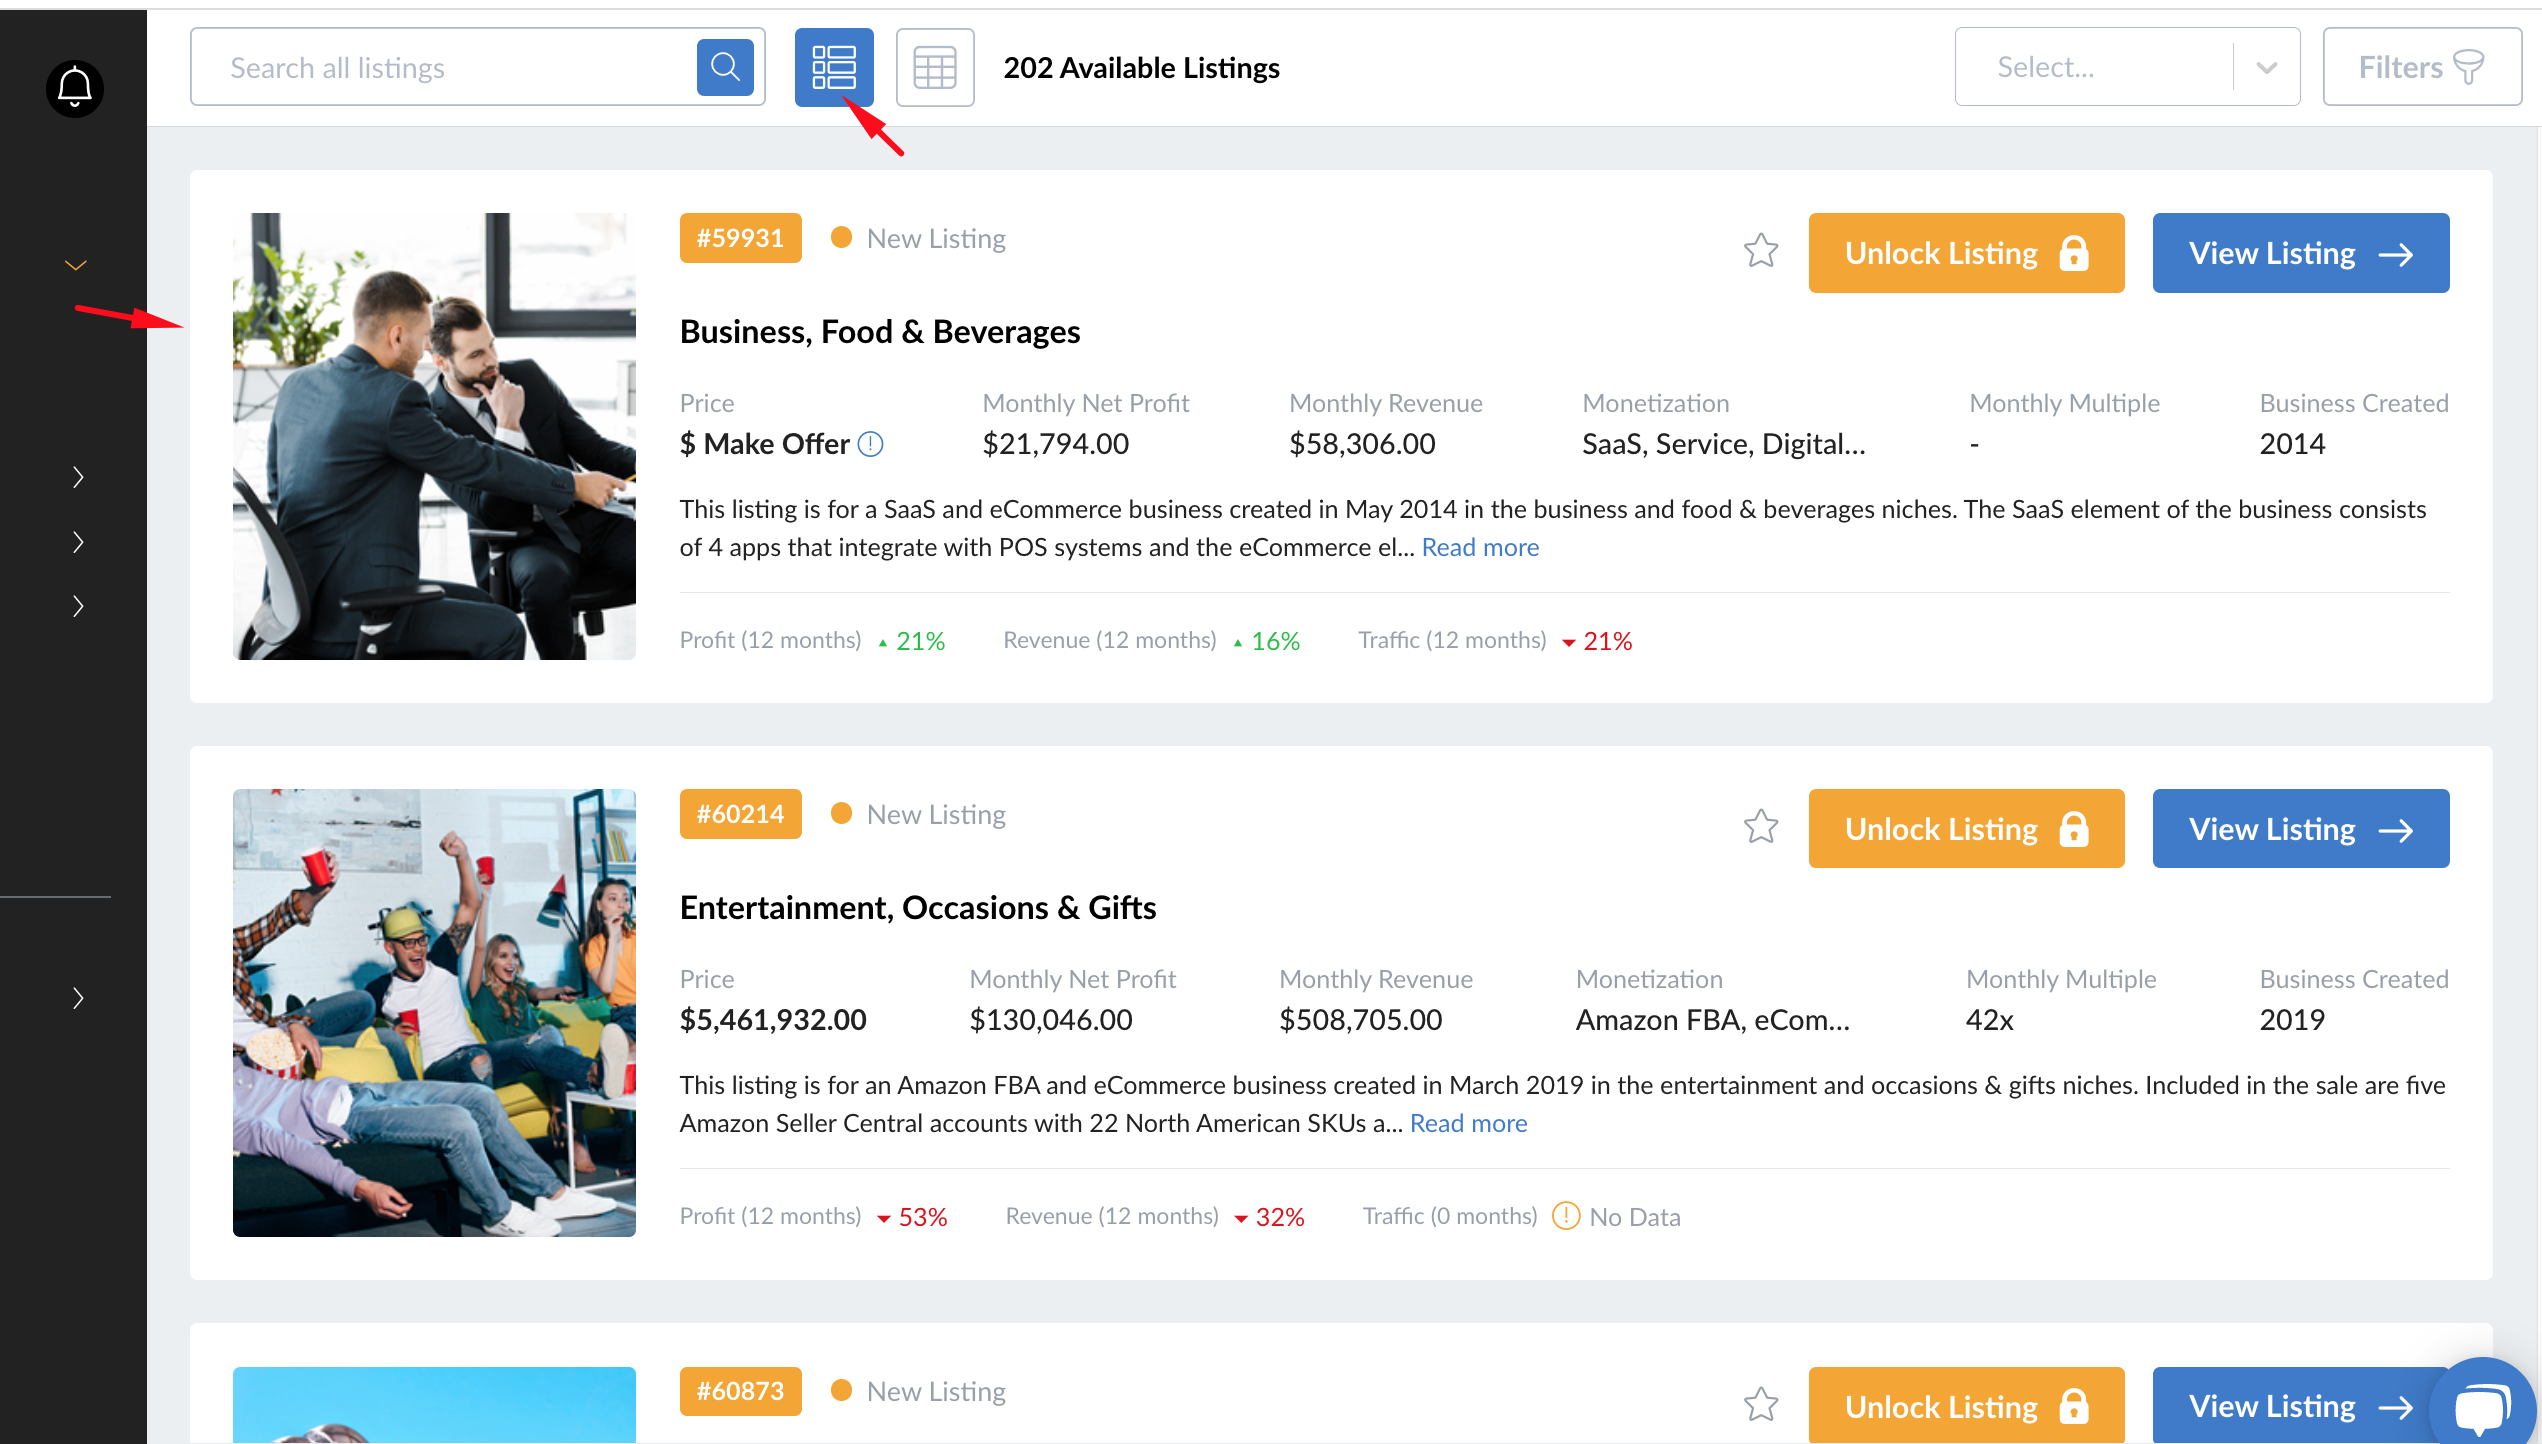Read more about the SaaS eCommerce listing

pyautogui.click(x=1480, y=547)
